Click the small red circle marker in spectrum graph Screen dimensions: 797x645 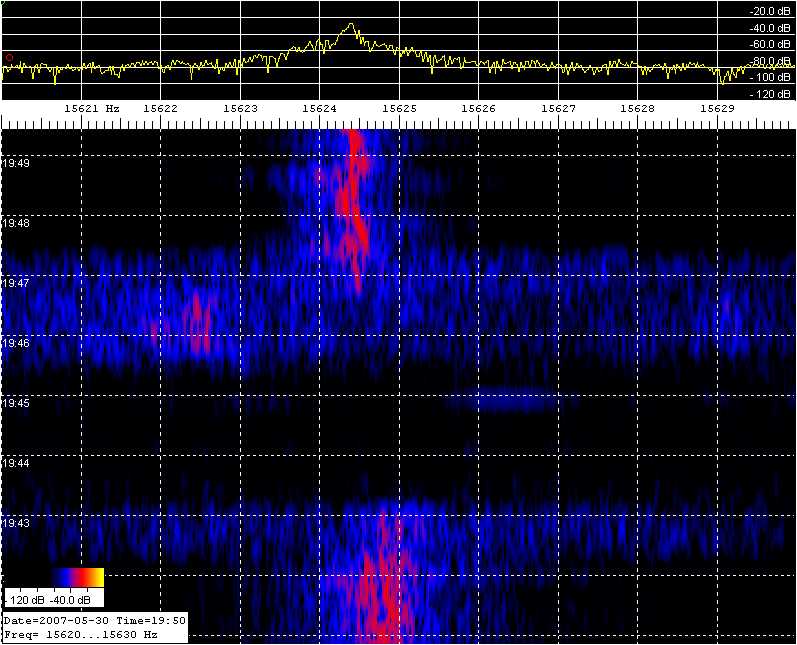tap(9, 58)
